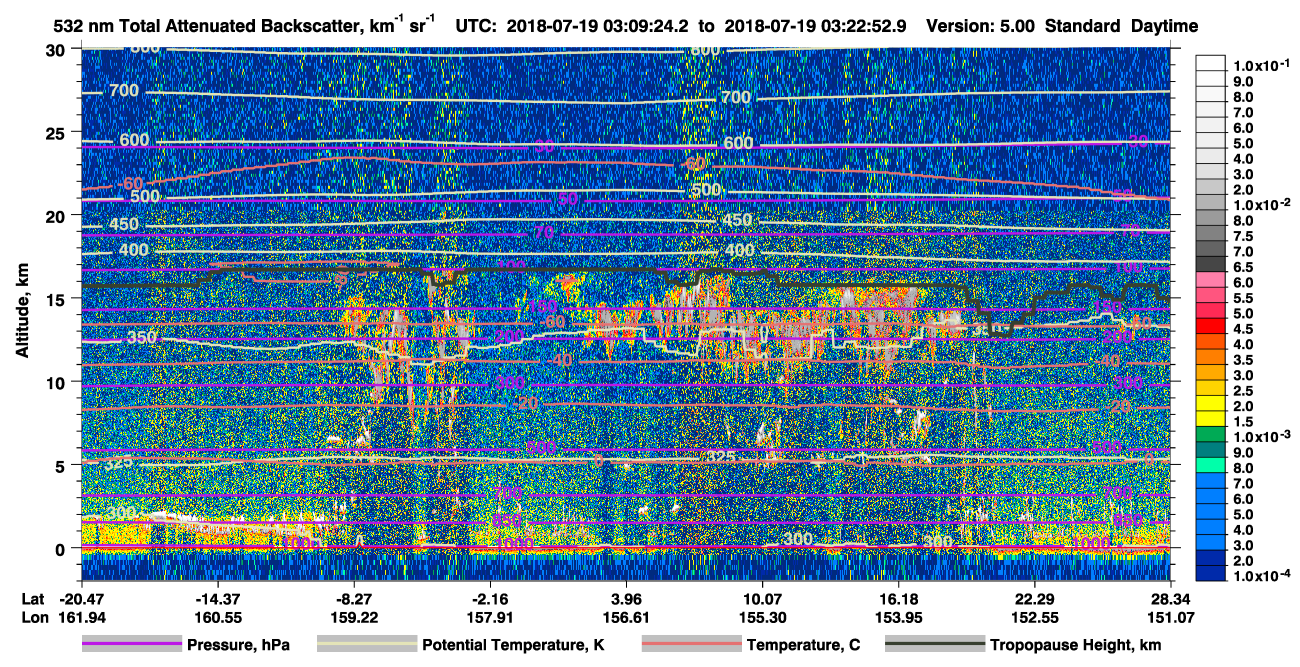This screenshot has height=667, width=1300.
Task: Click longitude value 152.55
Action: [1034, 617]
